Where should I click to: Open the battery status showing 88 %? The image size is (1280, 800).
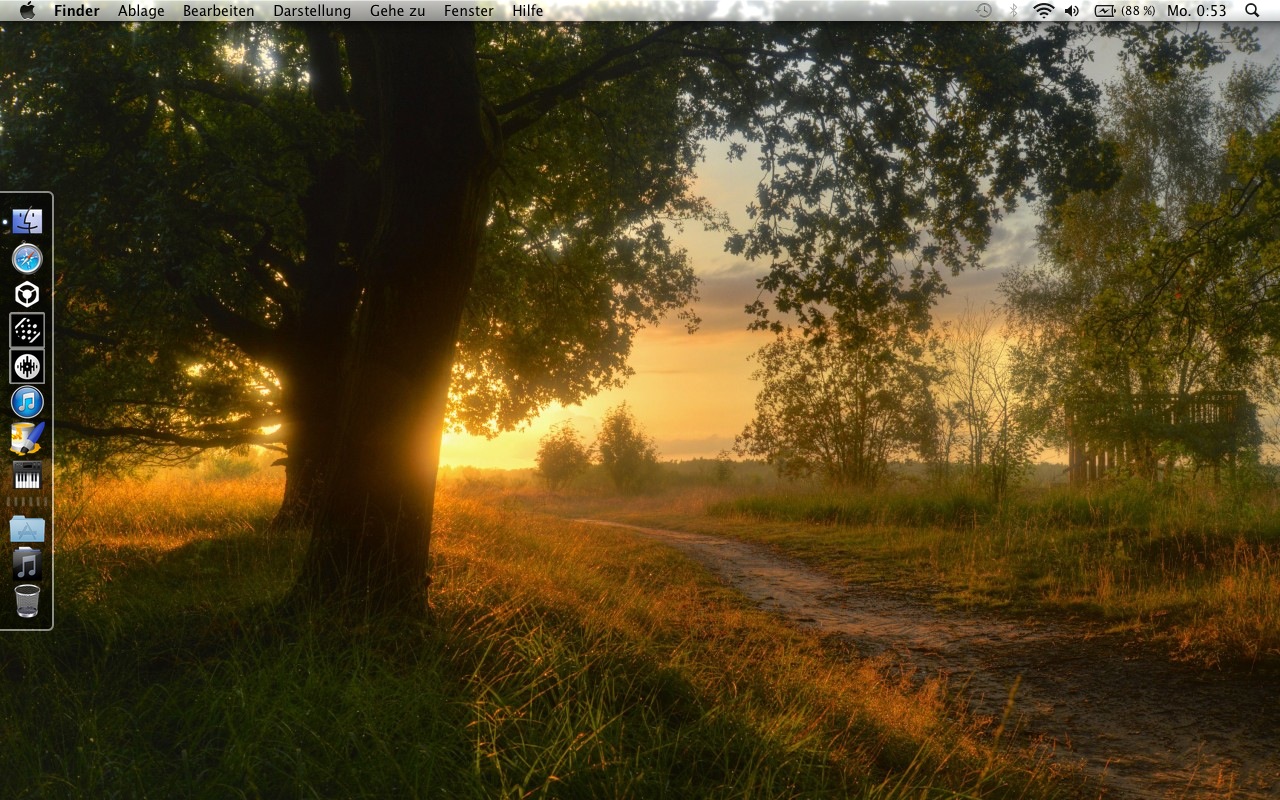point(1124,11)
